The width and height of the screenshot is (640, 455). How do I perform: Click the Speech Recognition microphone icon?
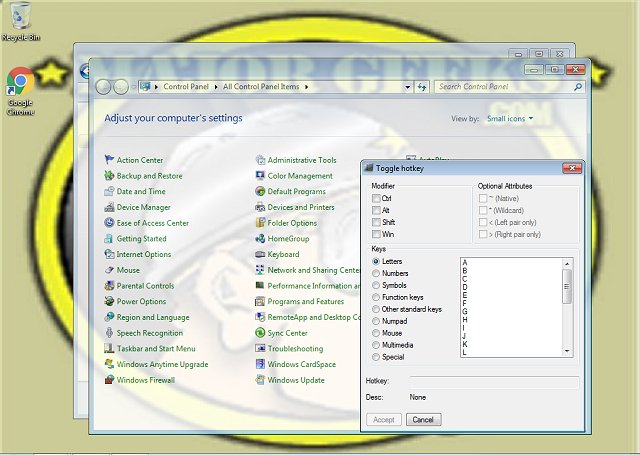click(109, 333)
